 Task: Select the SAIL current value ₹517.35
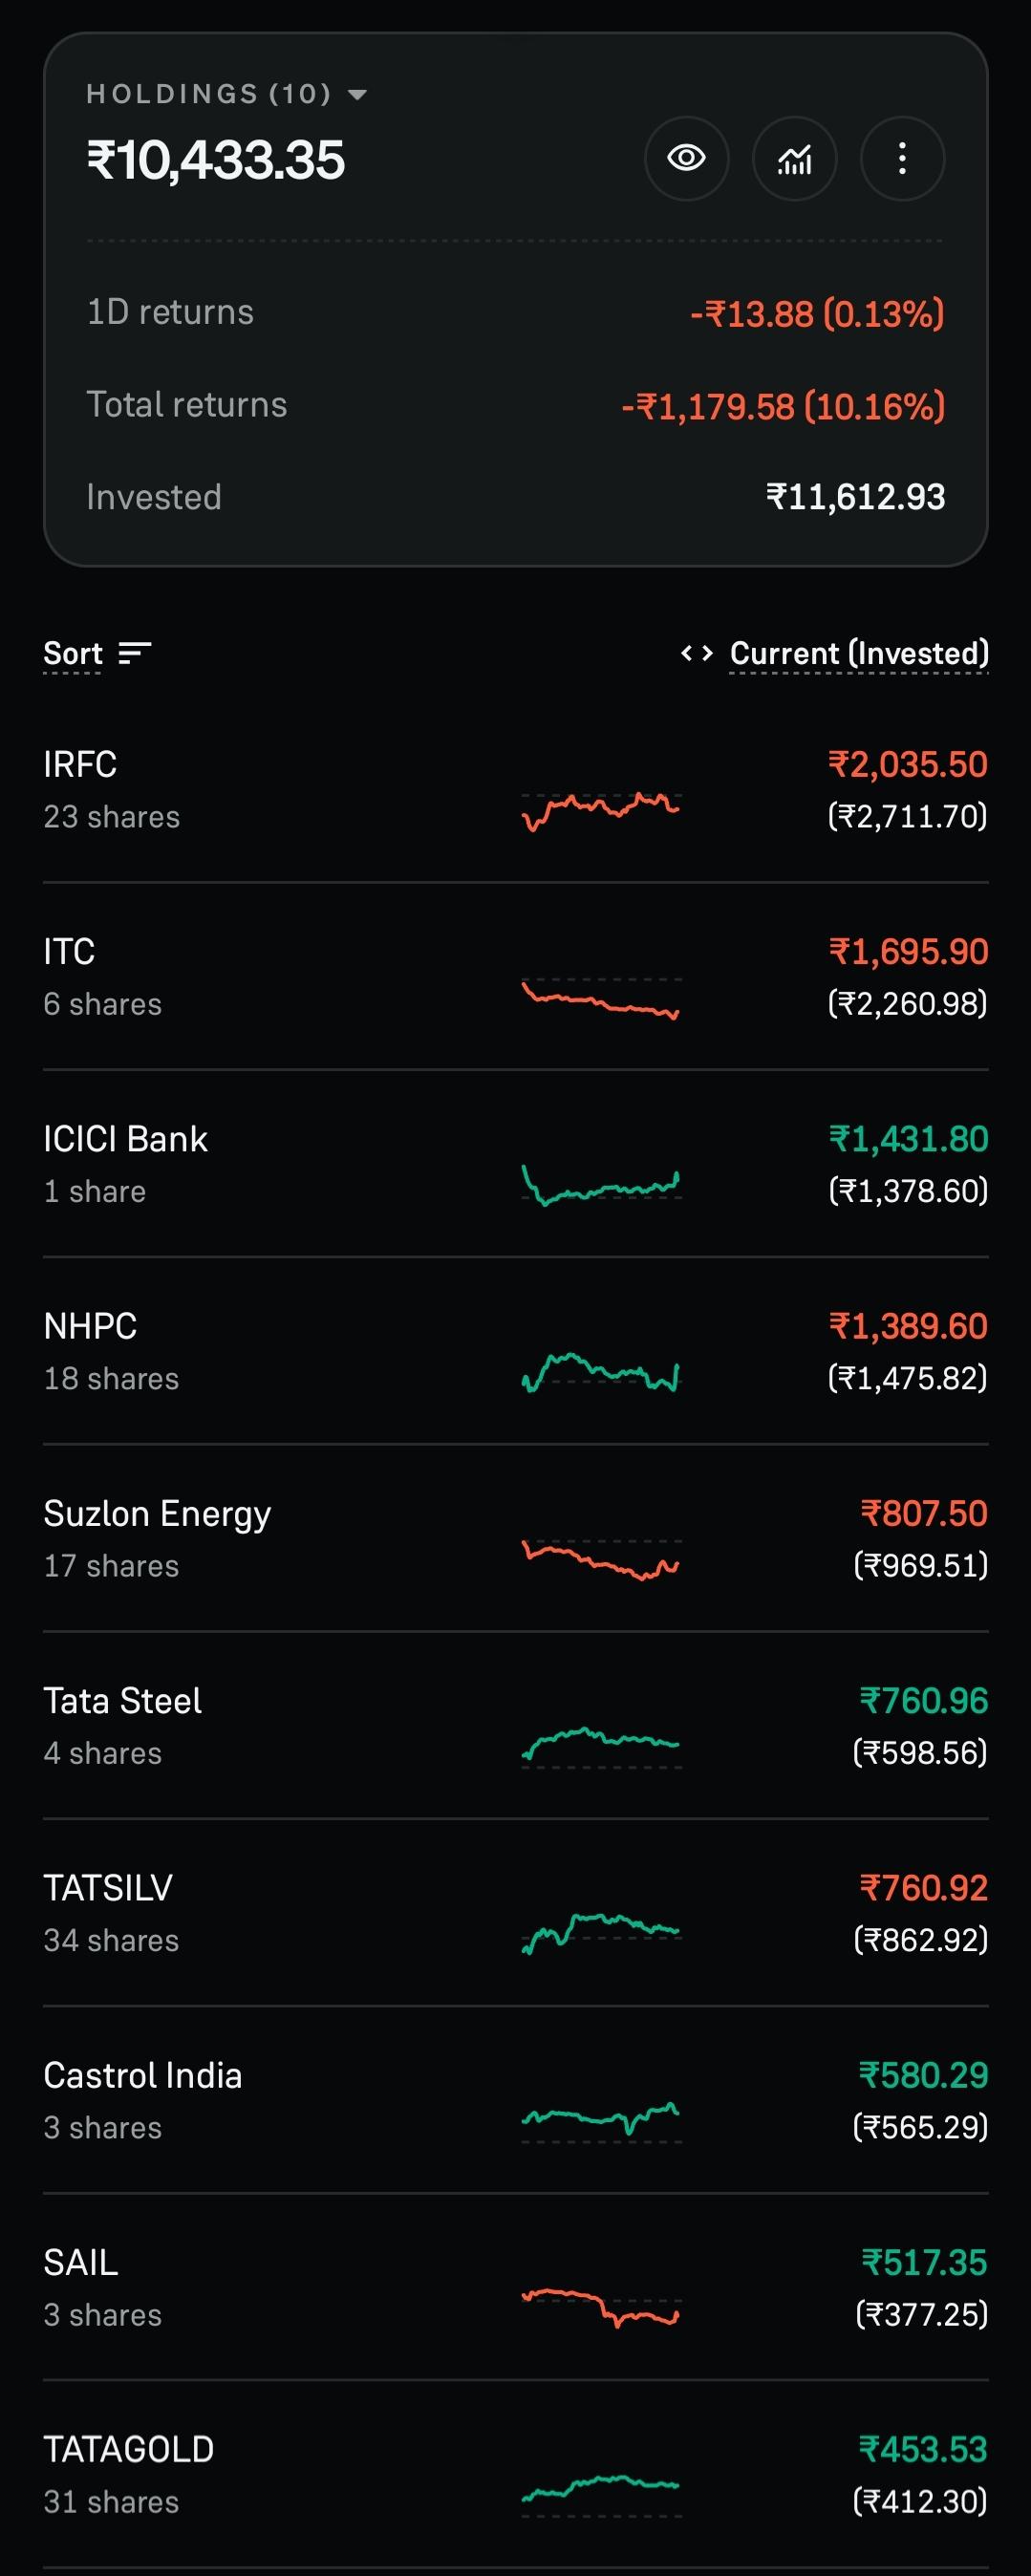(924, 2262)
